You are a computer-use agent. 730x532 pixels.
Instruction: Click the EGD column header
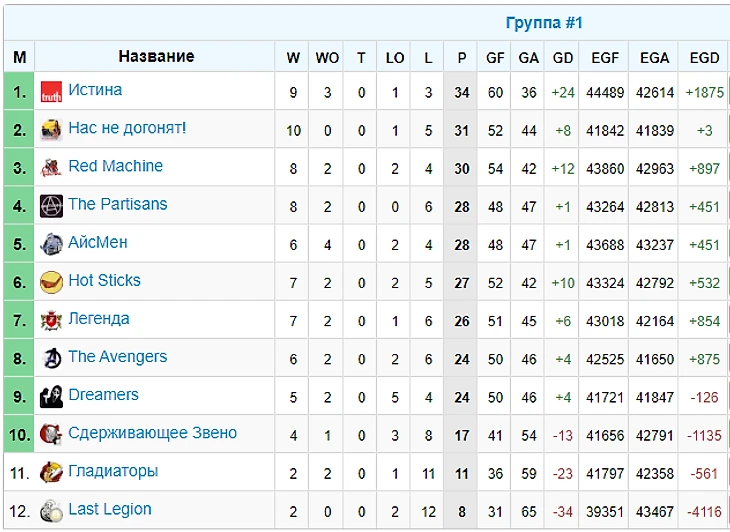pyautogui.click(x=704, y=58)
